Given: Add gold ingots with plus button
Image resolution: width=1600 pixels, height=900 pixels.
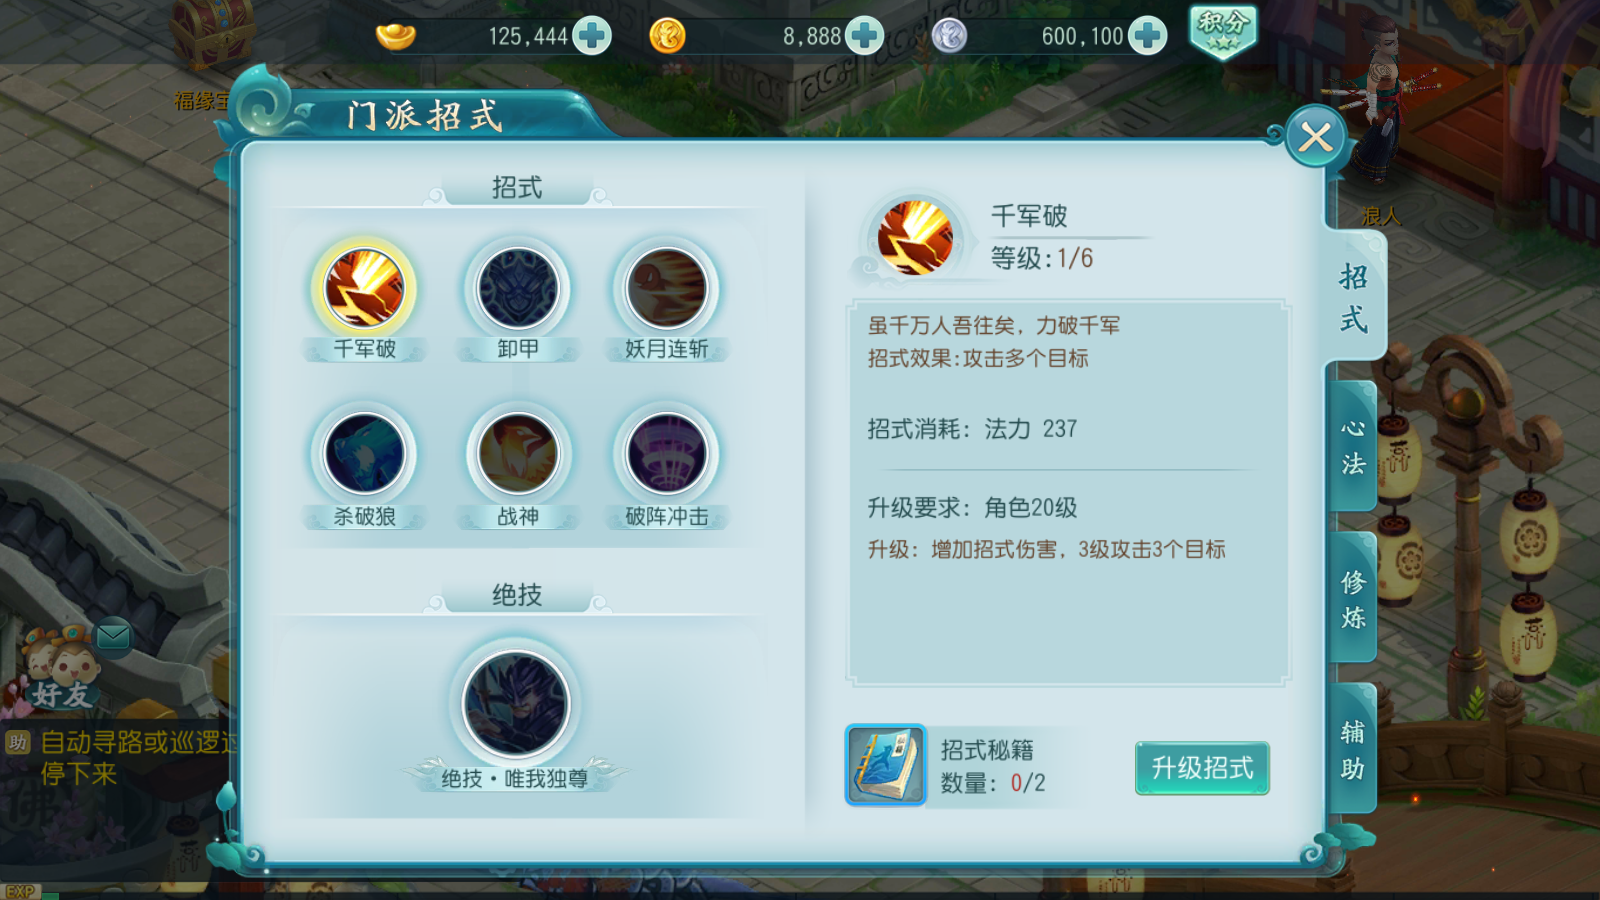Looking at the screenshot, I should 592,36.
